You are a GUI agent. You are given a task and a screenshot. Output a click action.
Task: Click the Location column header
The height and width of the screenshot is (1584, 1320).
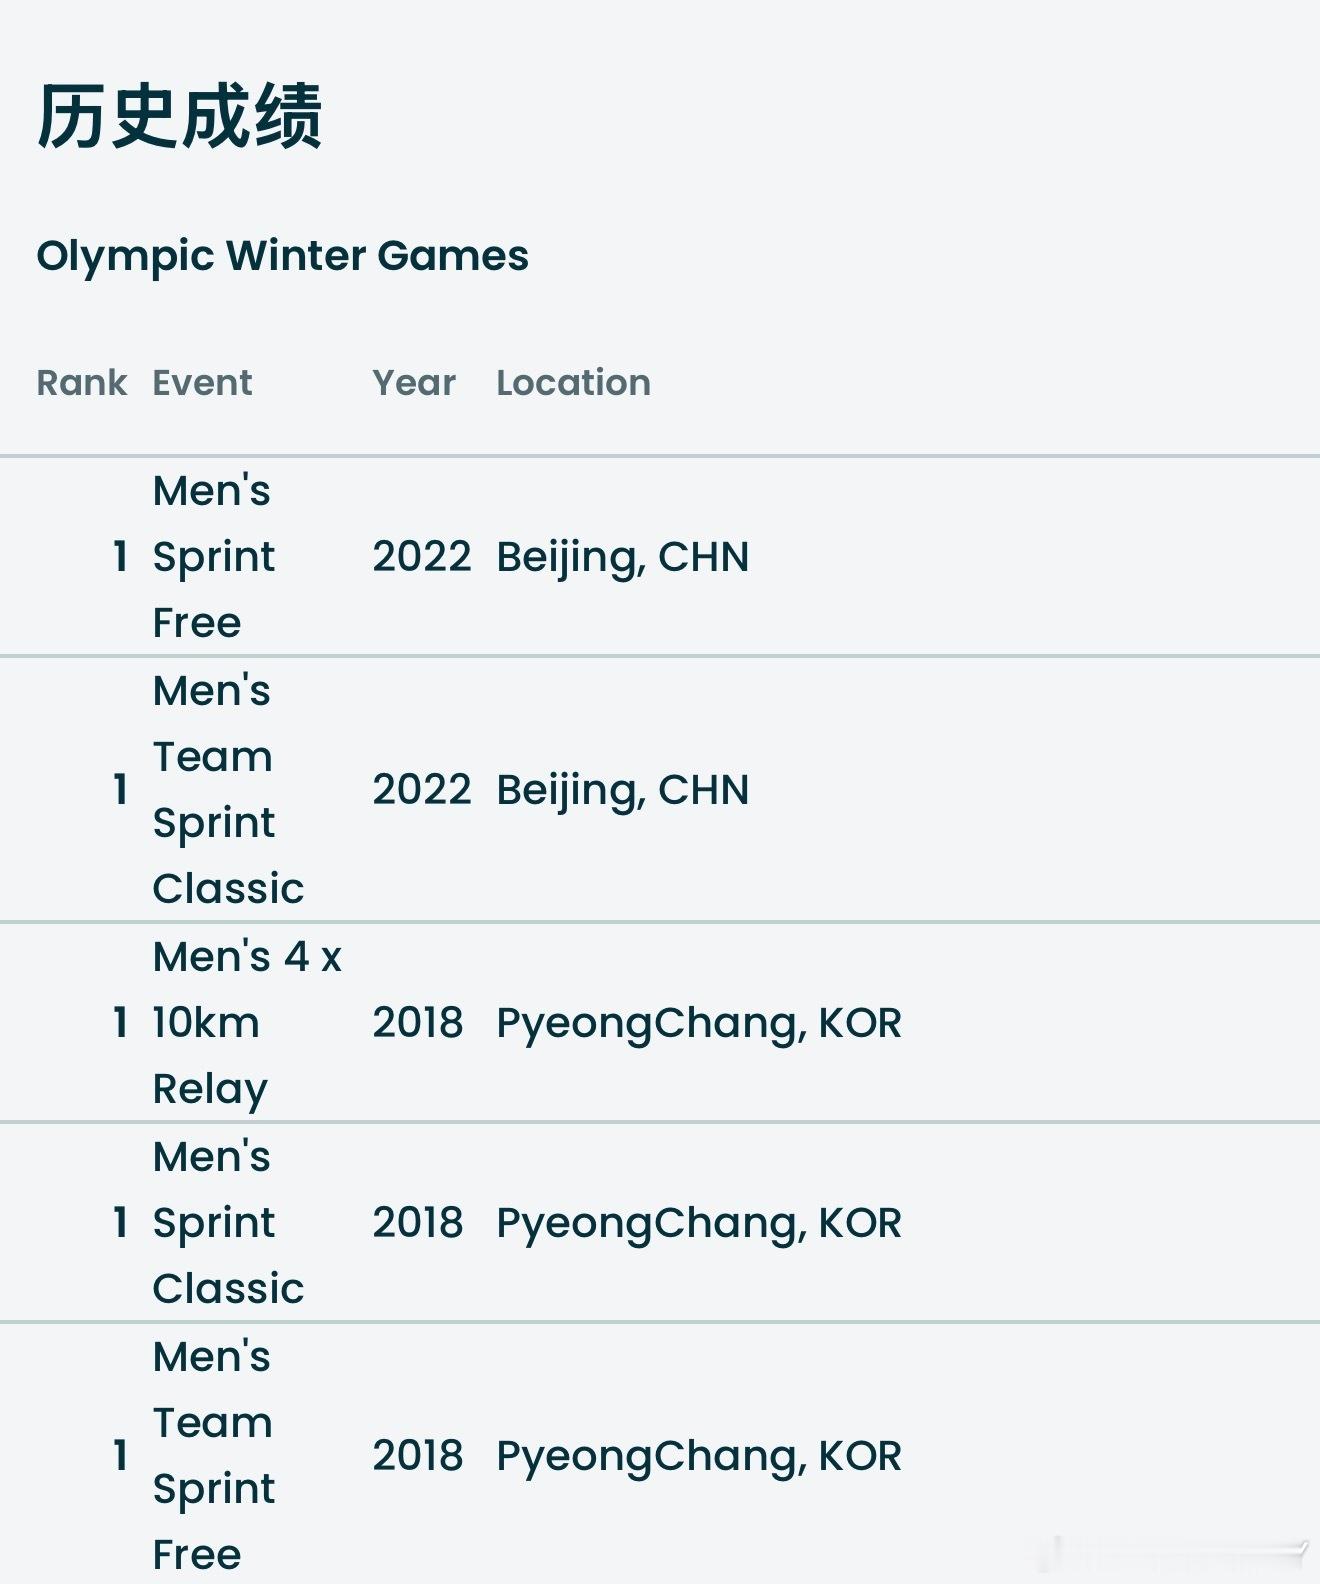[x=573, y=382]
